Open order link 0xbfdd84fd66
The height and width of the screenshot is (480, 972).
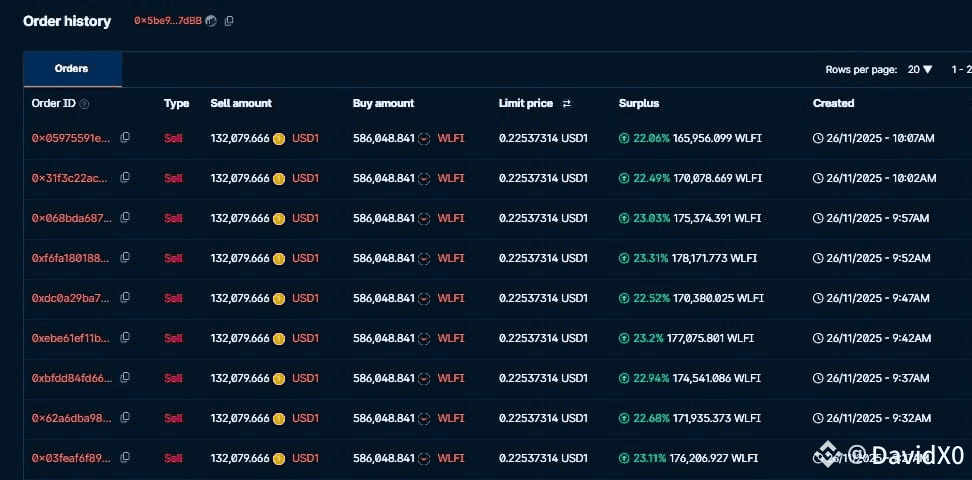72,378
